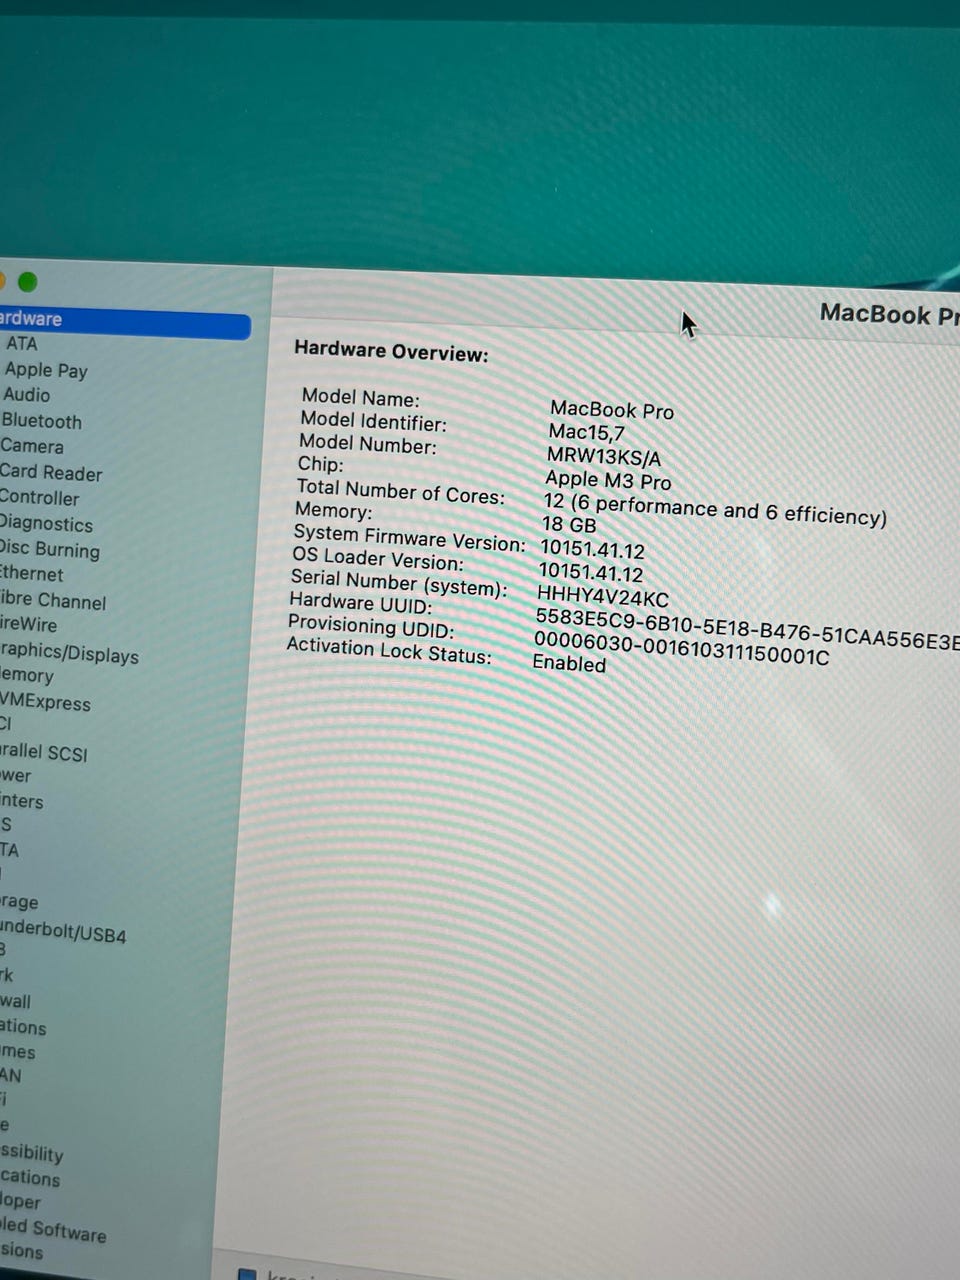Screen dimensions: 960x1280
Task: Select the Hardware category in sidebar
Action: pyautogui.click(x=124, y=323)
